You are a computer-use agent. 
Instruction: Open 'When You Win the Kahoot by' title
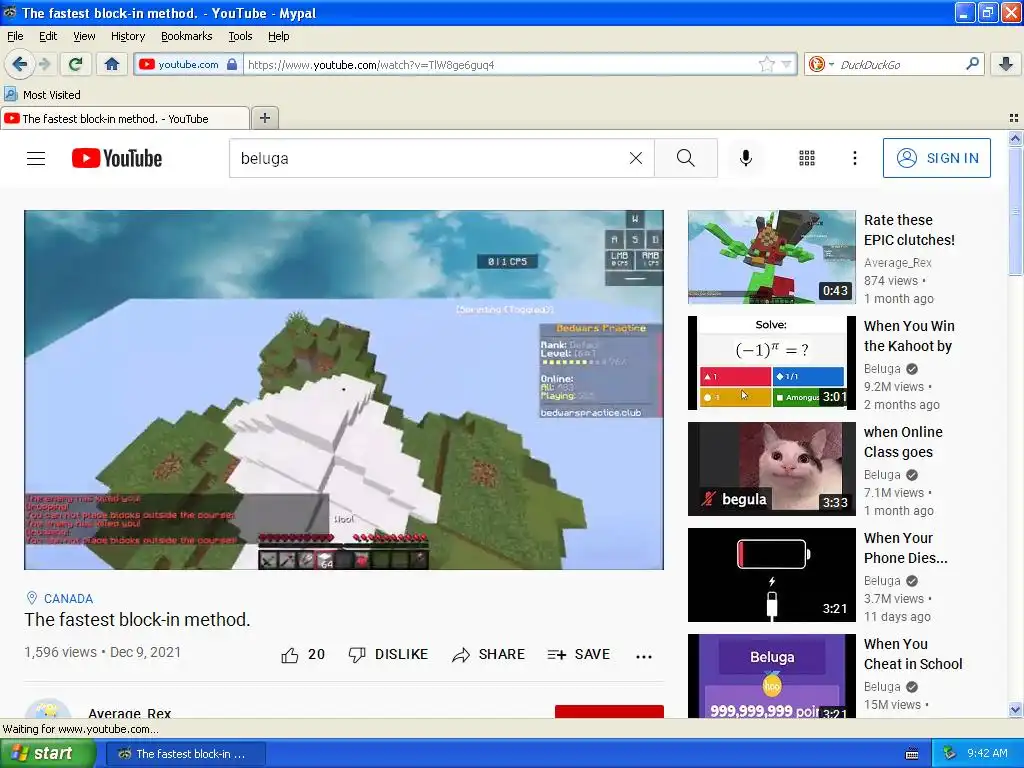(x=909, y=336)
